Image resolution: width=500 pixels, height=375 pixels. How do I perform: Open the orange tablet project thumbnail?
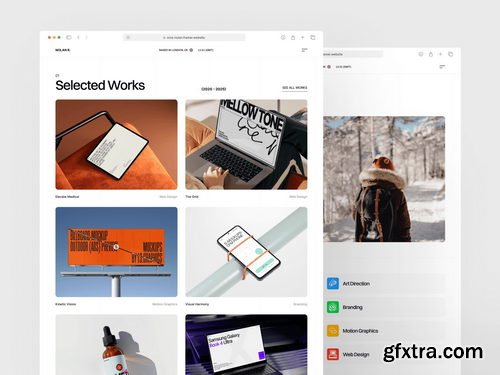(x=116, y=144)
